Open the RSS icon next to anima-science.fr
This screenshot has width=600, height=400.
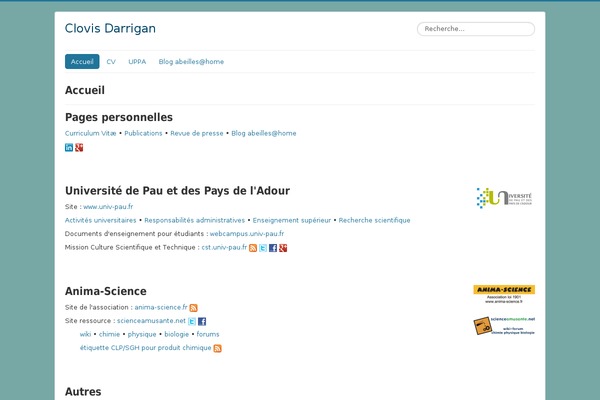pyautogui.click(x=194, y=308)
